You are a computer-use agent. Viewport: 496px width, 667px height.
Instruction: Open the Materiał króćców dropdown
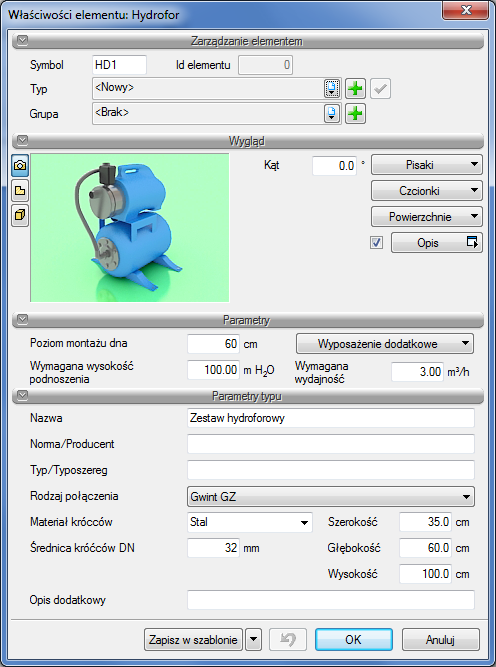250,522
